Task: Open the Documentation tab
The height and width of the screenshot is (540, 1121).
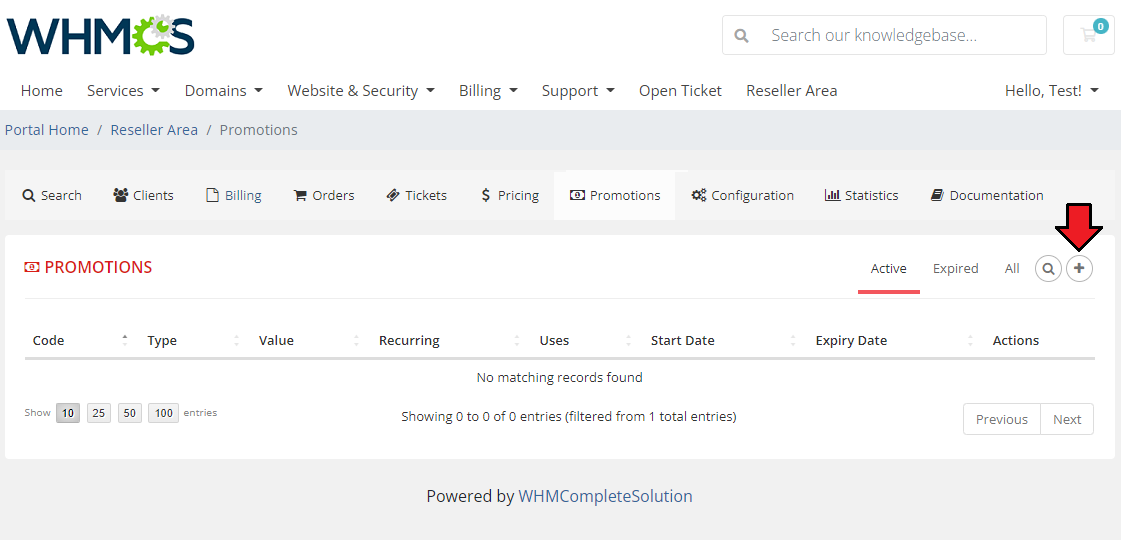Action: click(x=987, y=195)
